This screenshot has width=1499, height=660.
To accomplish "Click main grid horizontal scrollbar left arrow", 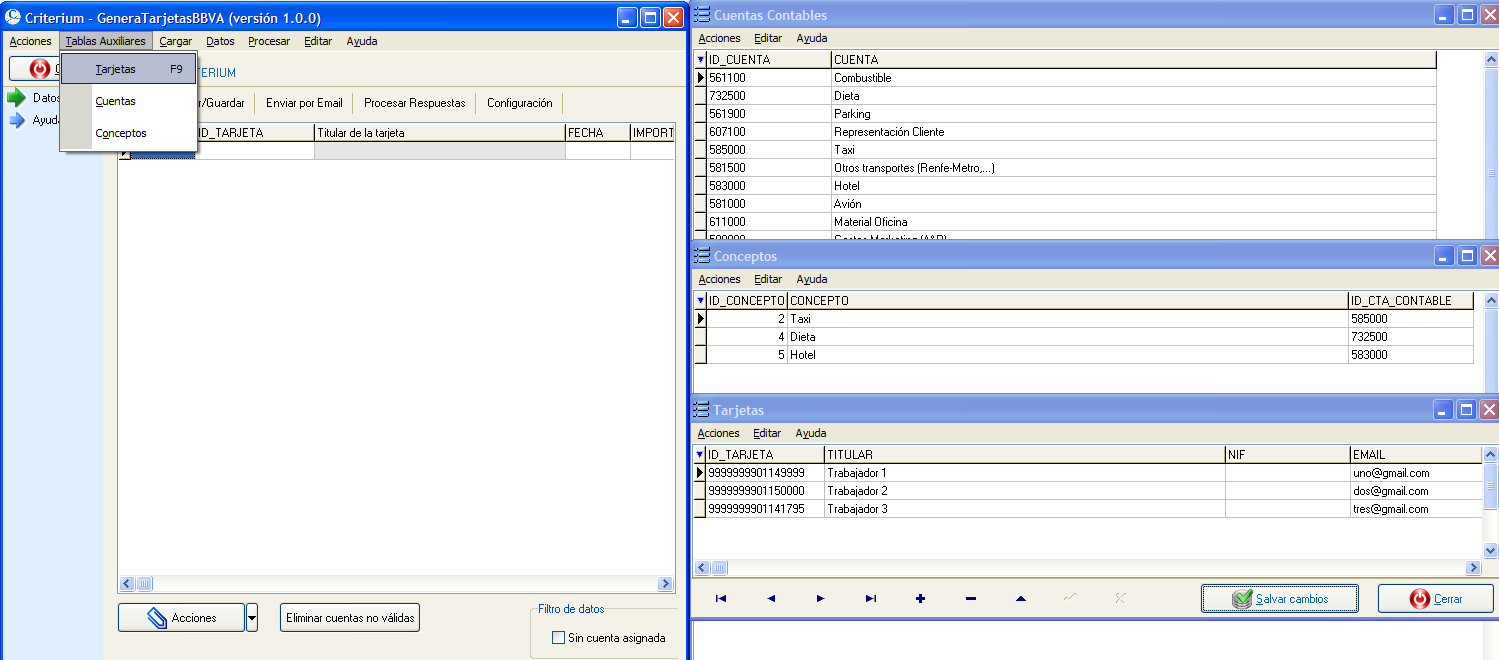I will [x=127, y=584].
